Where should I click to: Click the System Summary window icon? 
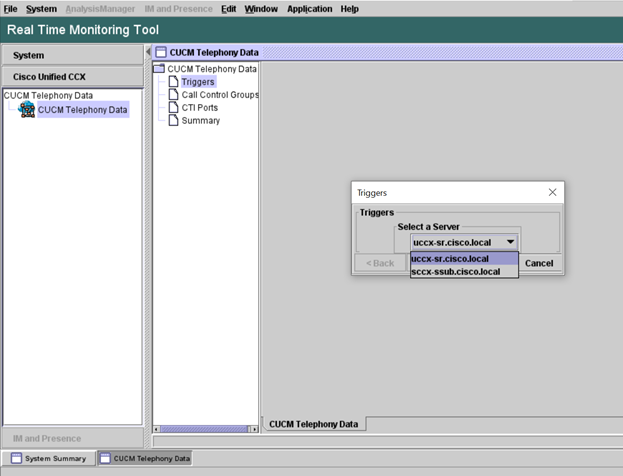pyautogui.click(x=16, y=458)
